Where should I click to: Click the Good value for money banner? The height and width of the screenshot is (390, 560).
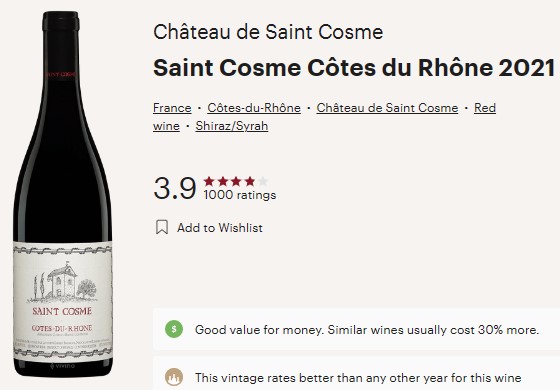pyautogui.click(x=356, y=329)
